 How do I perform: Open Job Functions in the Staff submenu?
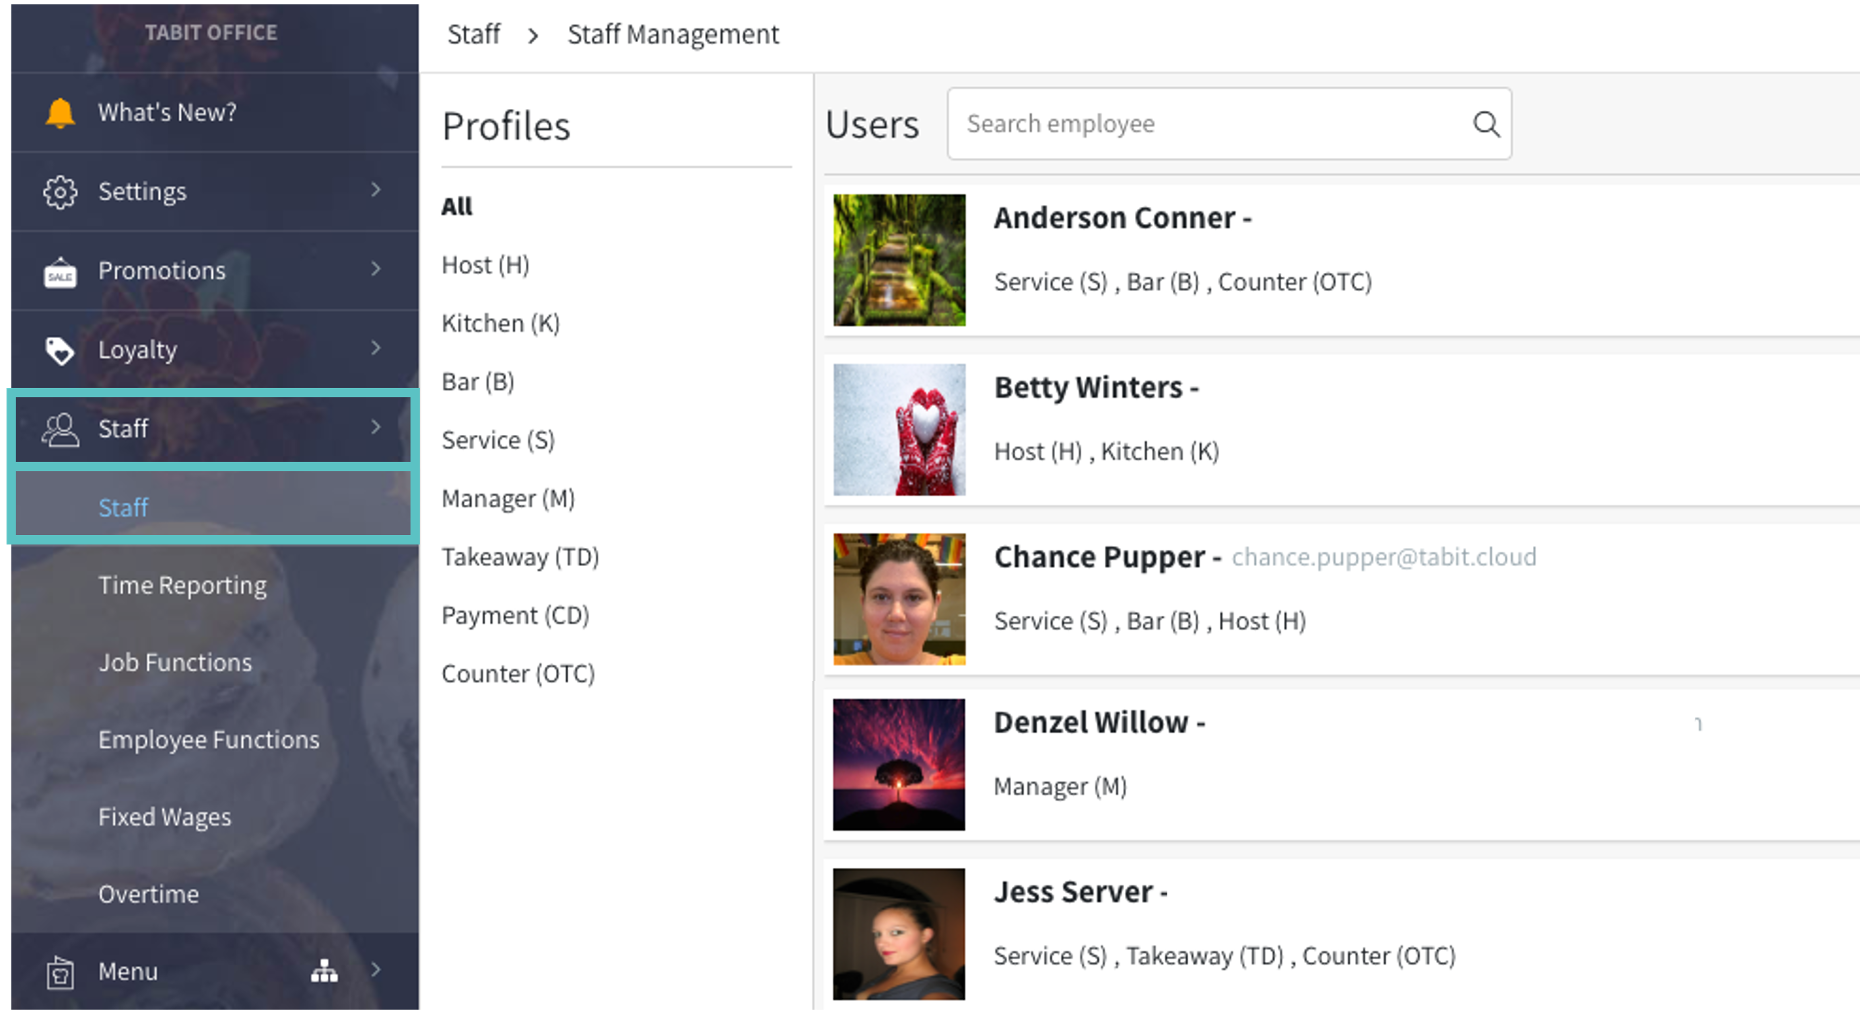click(x=175, y=663)
